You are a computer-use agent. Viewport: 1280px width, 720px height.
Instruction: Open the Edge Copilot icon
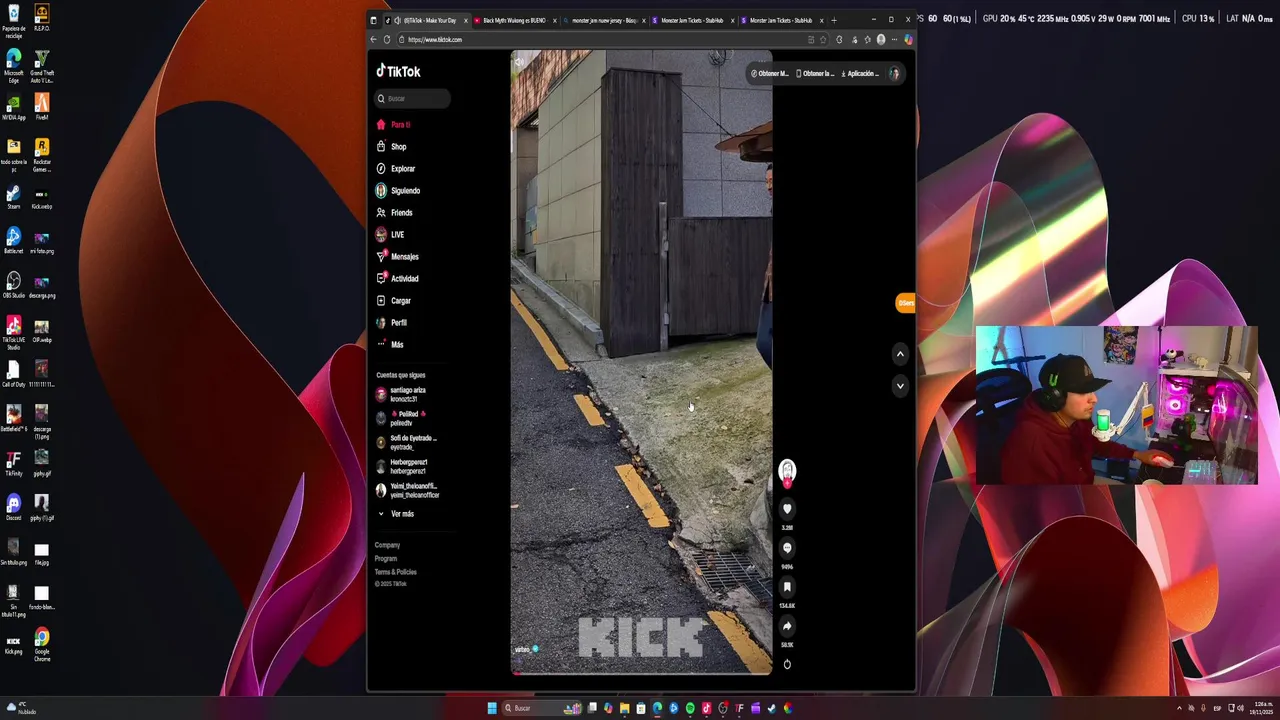coord(908,39)
